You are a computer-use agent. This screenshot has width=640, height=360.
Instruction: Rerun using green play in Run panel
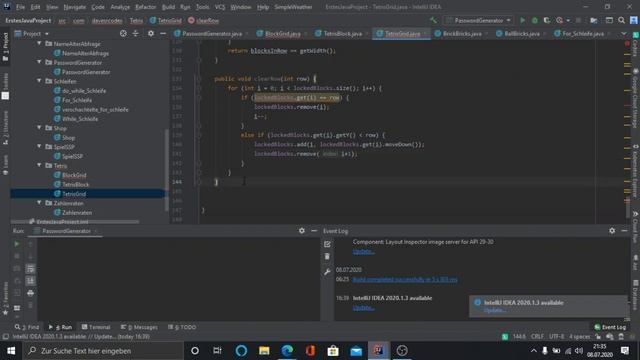coord(17,244)
